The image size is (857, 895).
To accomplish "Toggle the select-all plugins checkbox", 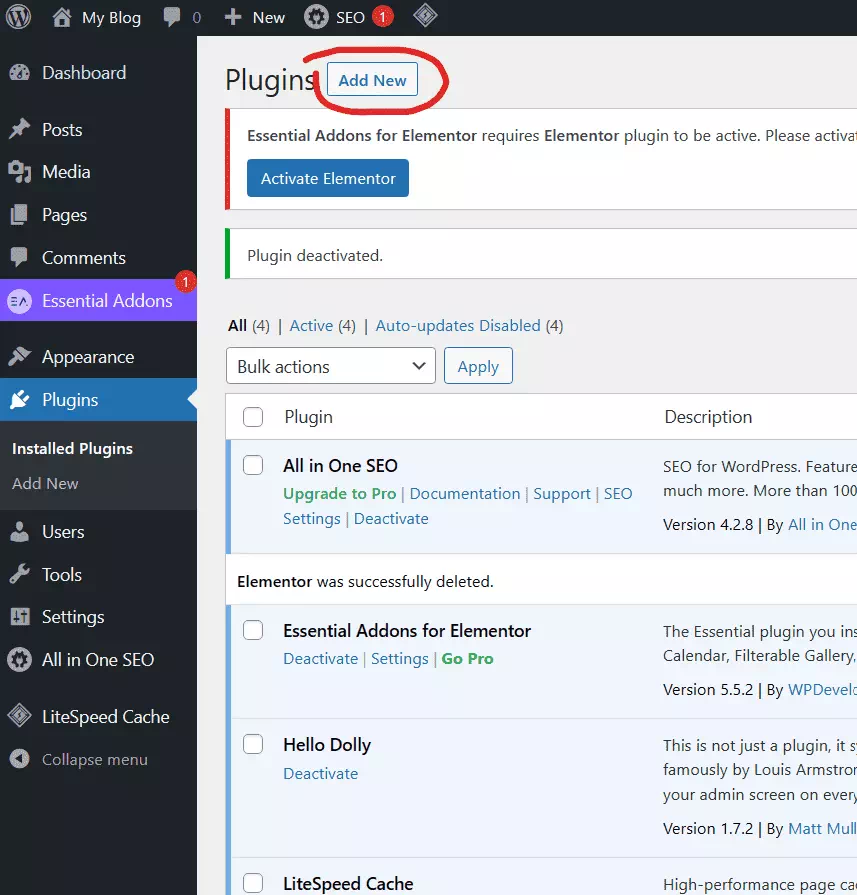I will (x=253, y=417).
